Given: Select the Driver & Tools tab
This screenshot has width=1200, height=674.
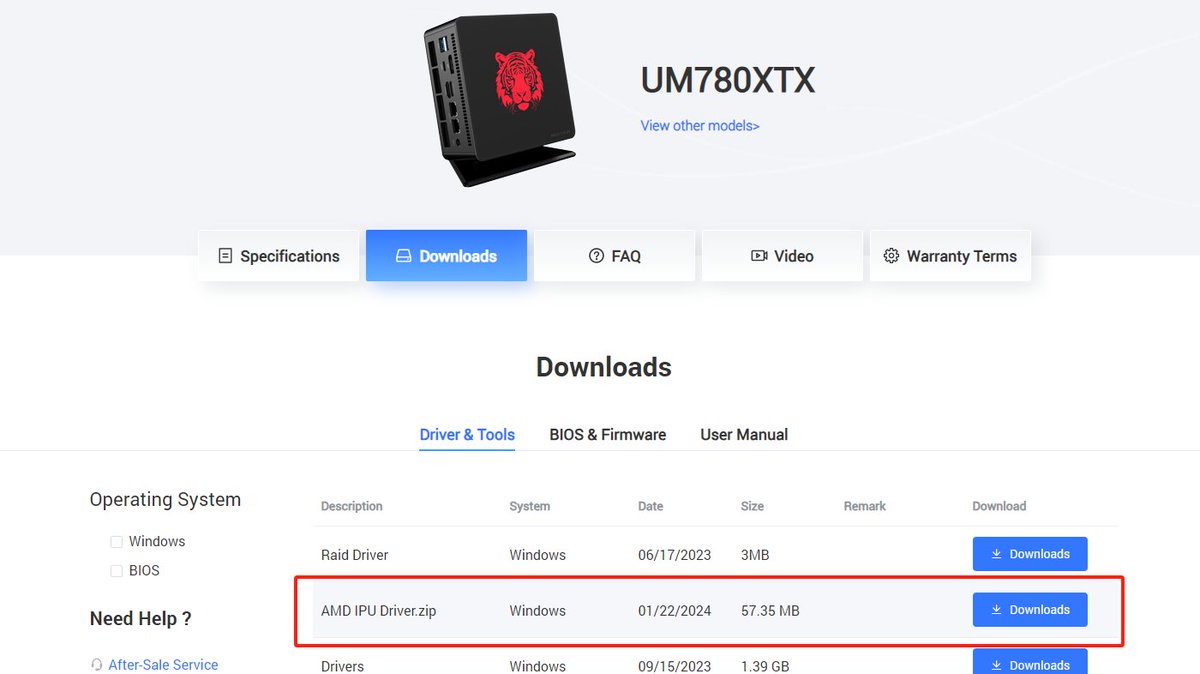Looking at the screenshot, I should (x=467, y=435).
